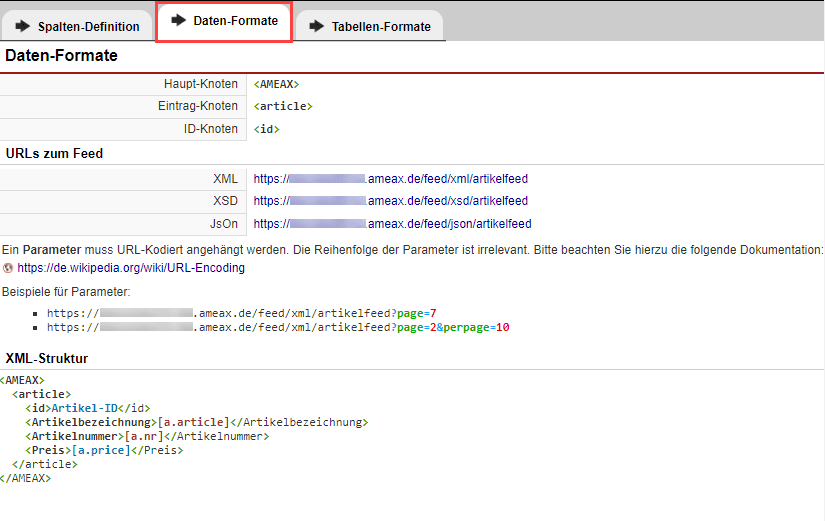The width and height of the screenshot is (825, 521).
Task: Open the Tabellen-Formate tab
Action: coord(381,26)
